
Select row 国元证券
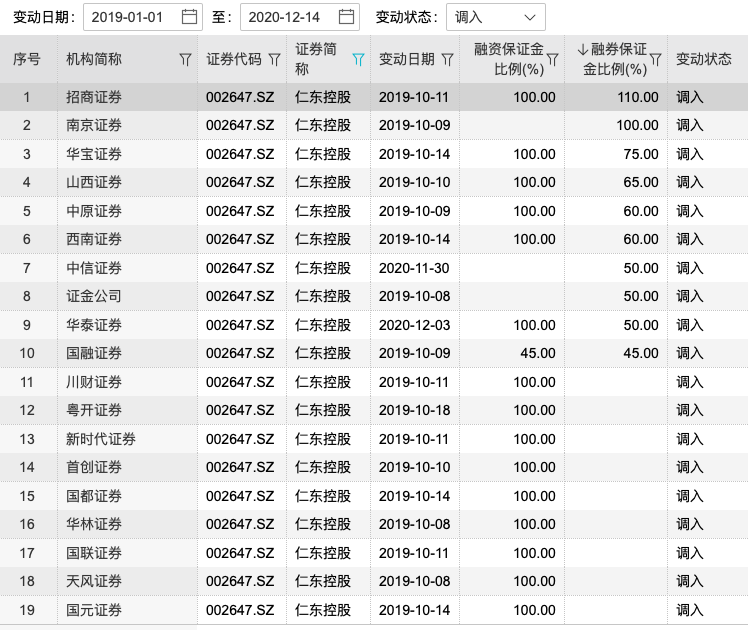pos(374,610)
